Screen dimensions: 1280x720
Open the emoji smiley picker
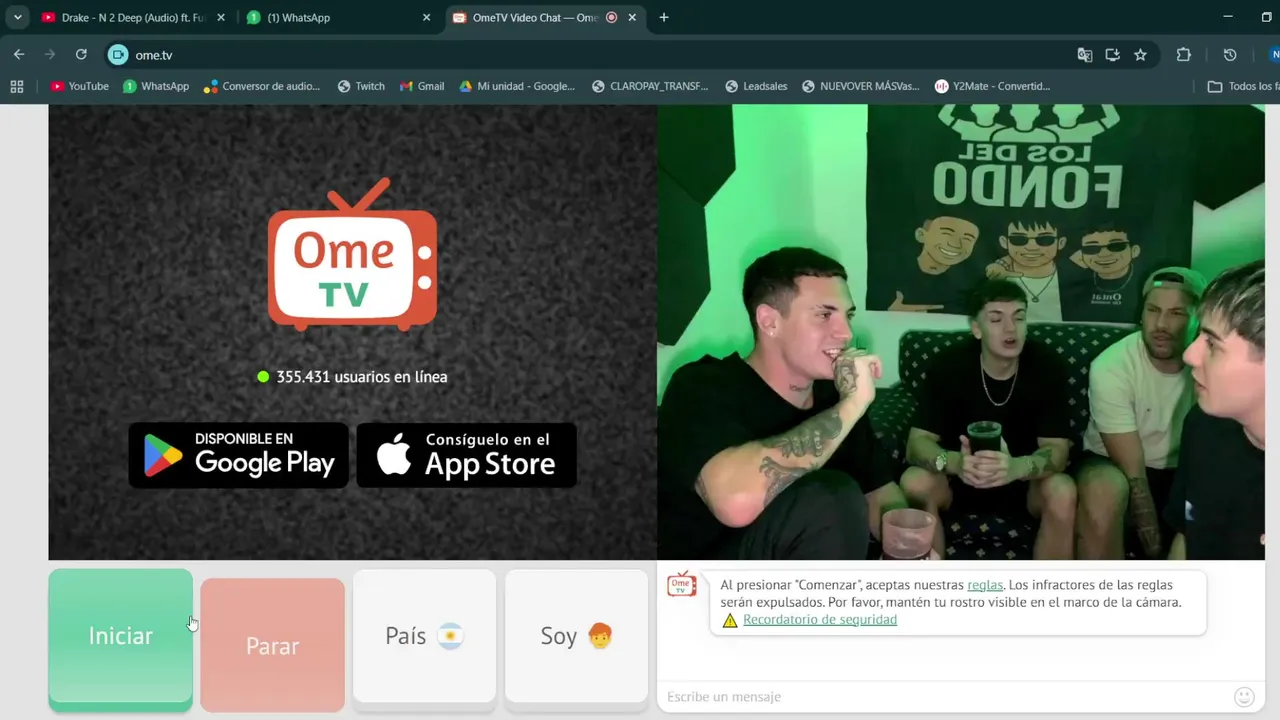[x=1244, y=697]
